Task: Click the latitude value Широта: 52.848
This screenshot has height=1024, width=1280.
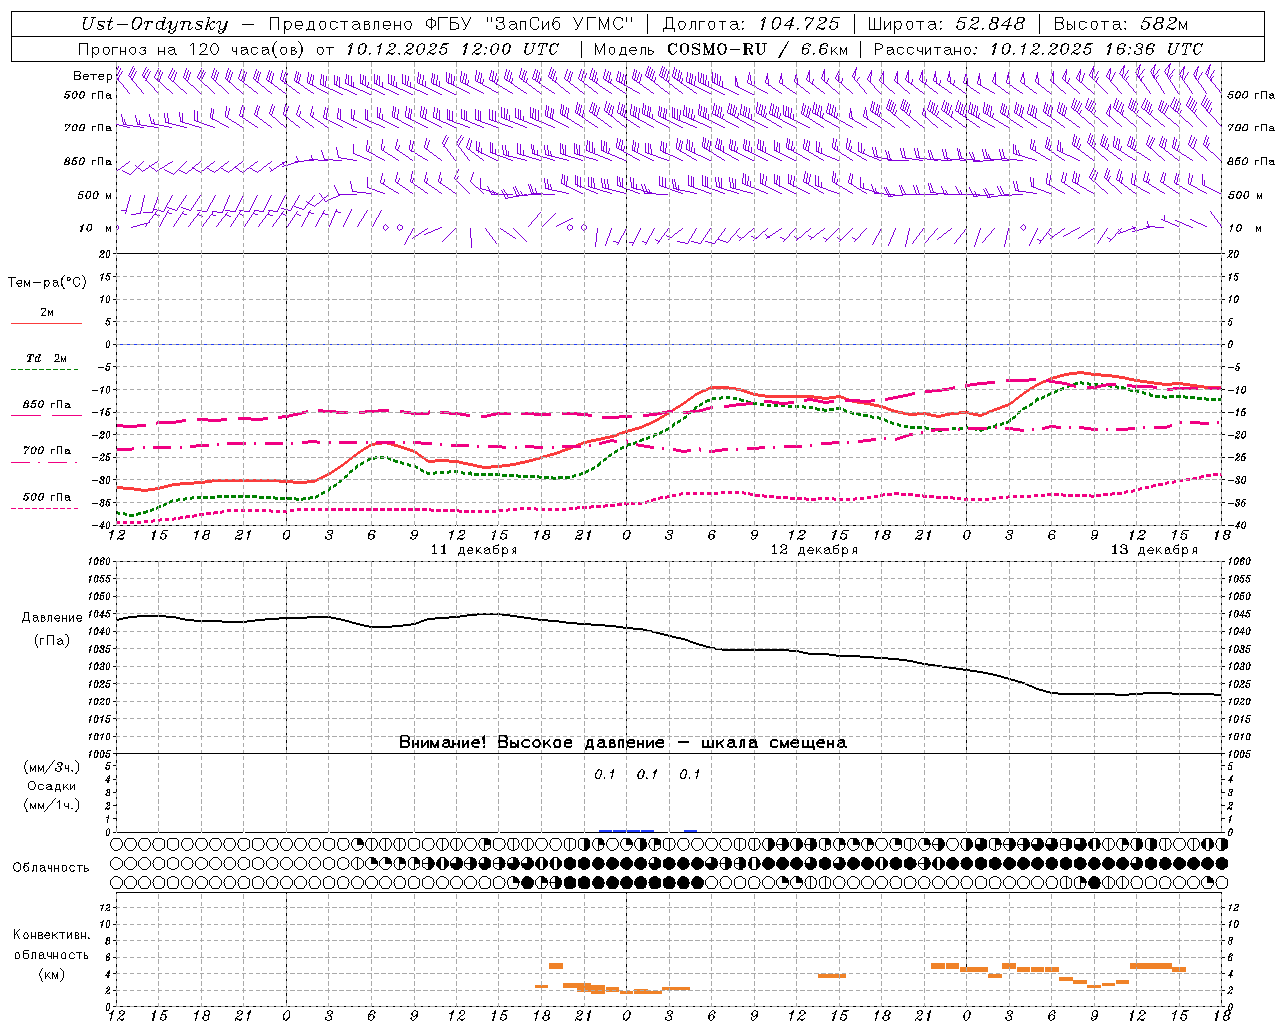Action: (946, 24)
